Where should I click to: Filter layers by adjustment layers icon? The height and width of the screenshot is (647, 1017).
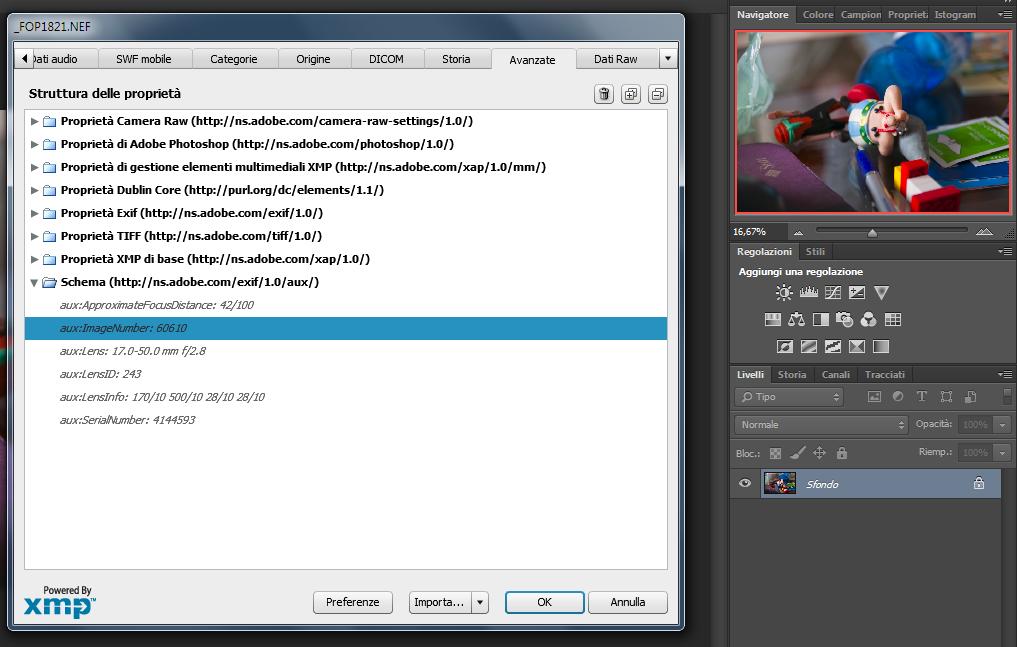tap(898, 397)
